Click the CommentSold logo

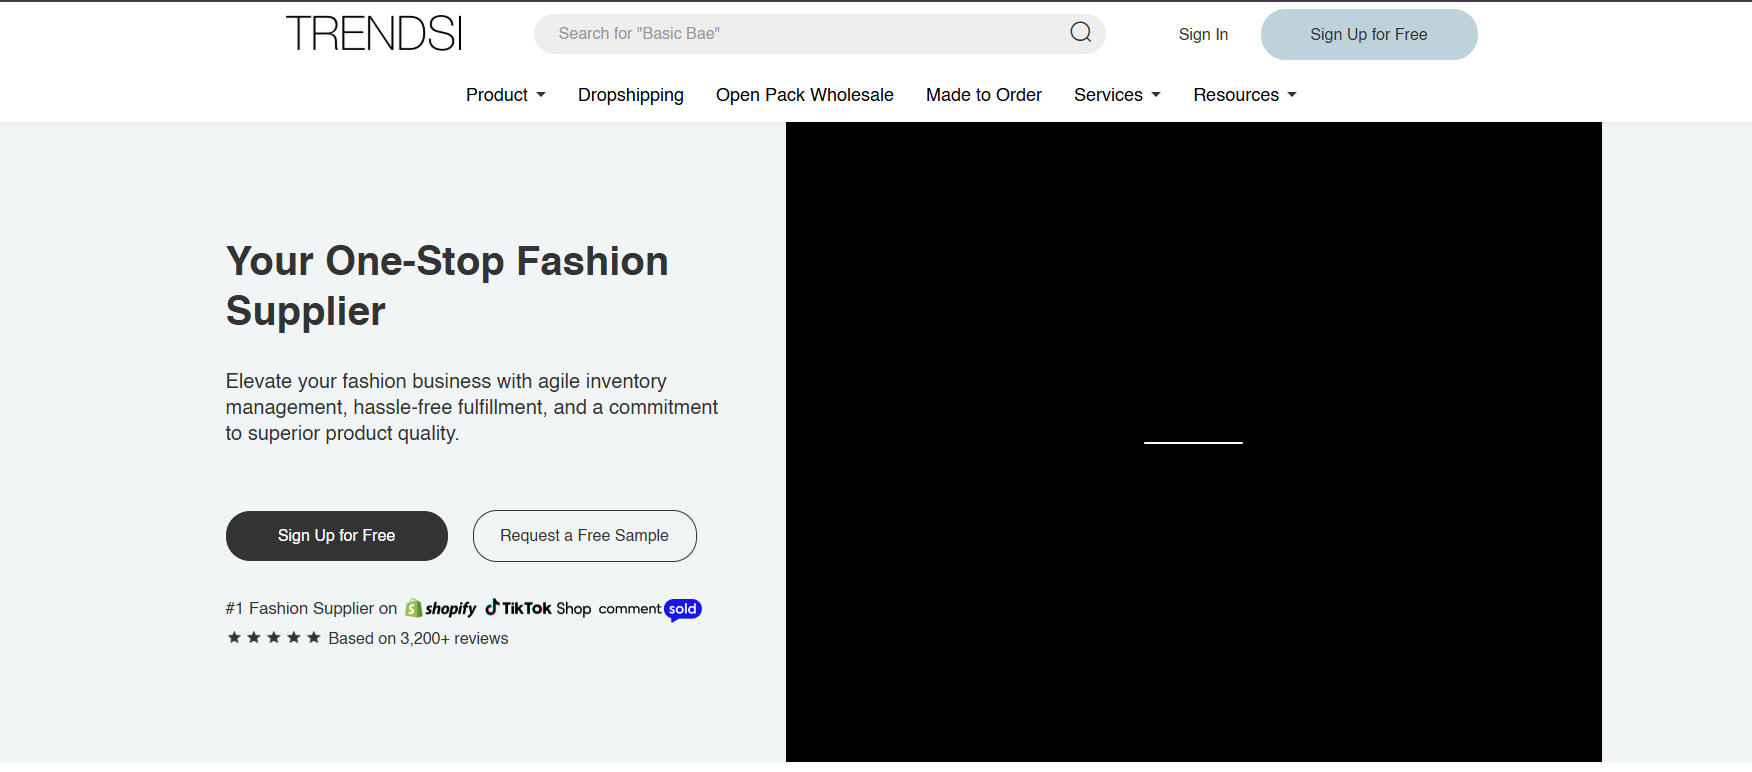(x=650, y=609)
